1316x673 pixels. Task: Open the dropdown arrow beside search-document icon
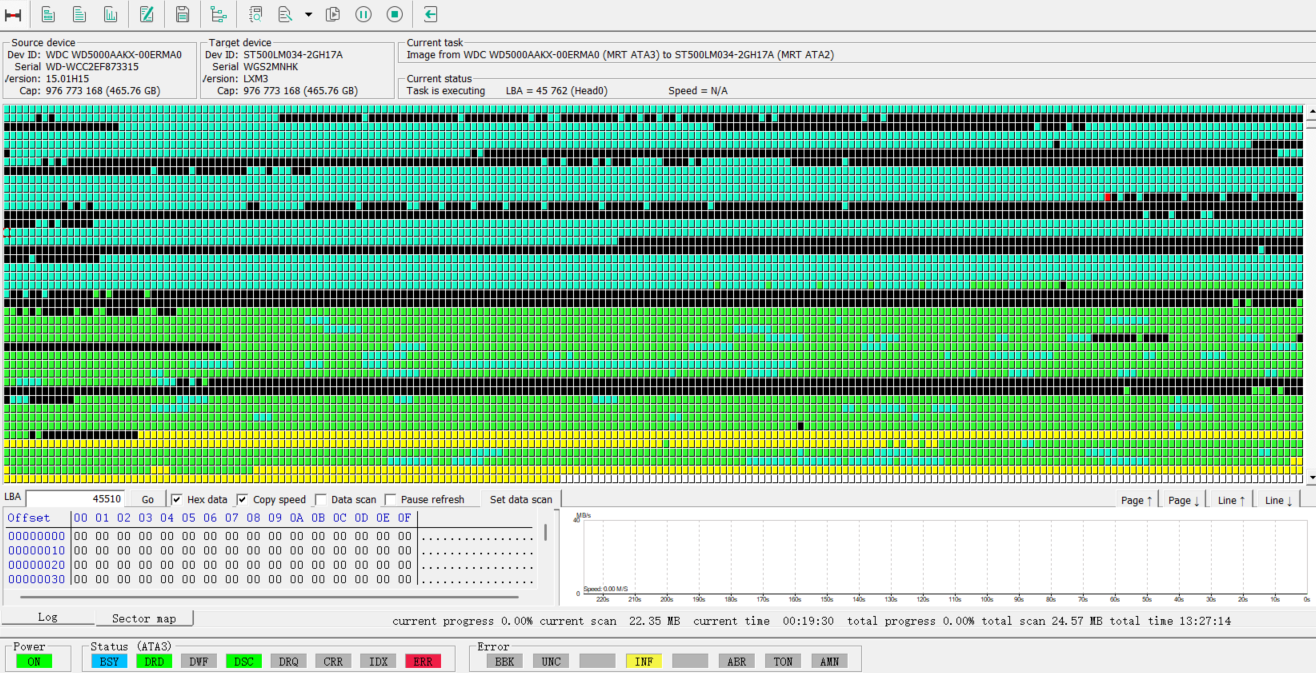308,14
